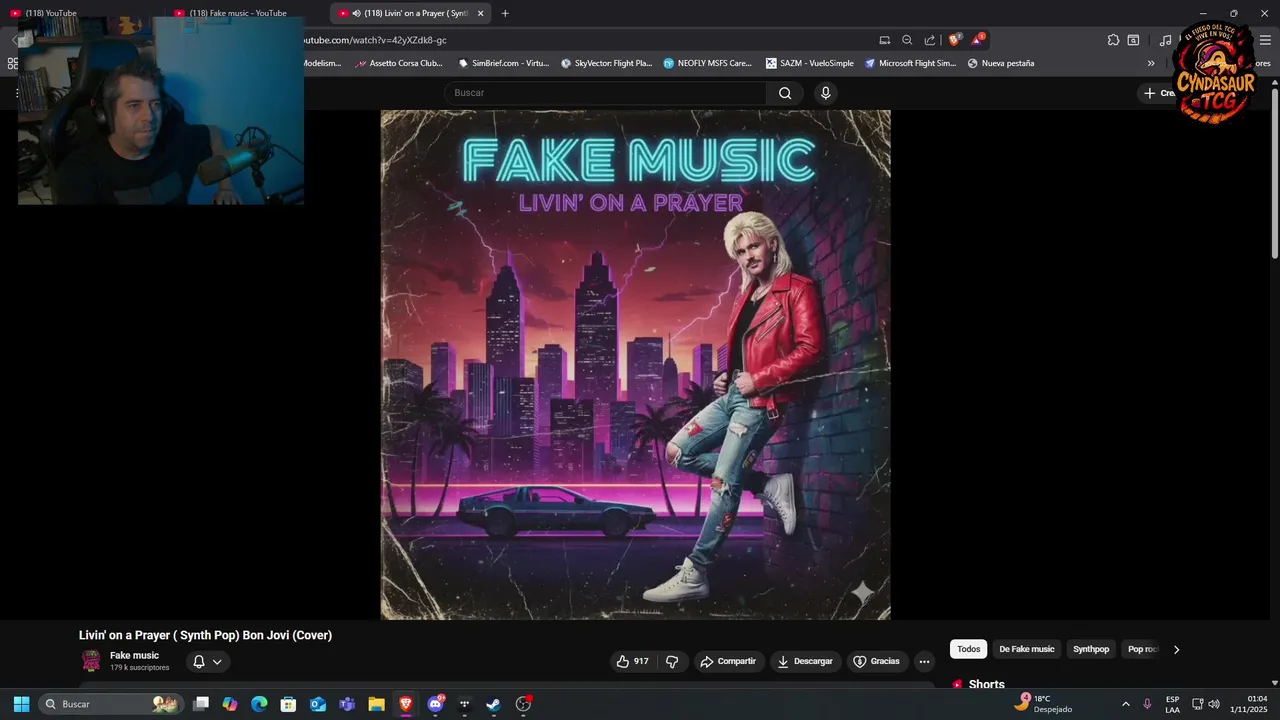Screen dimensions: 1280x720
Task: Click the Brave browser taskbar icon
Action: point(405,704)
